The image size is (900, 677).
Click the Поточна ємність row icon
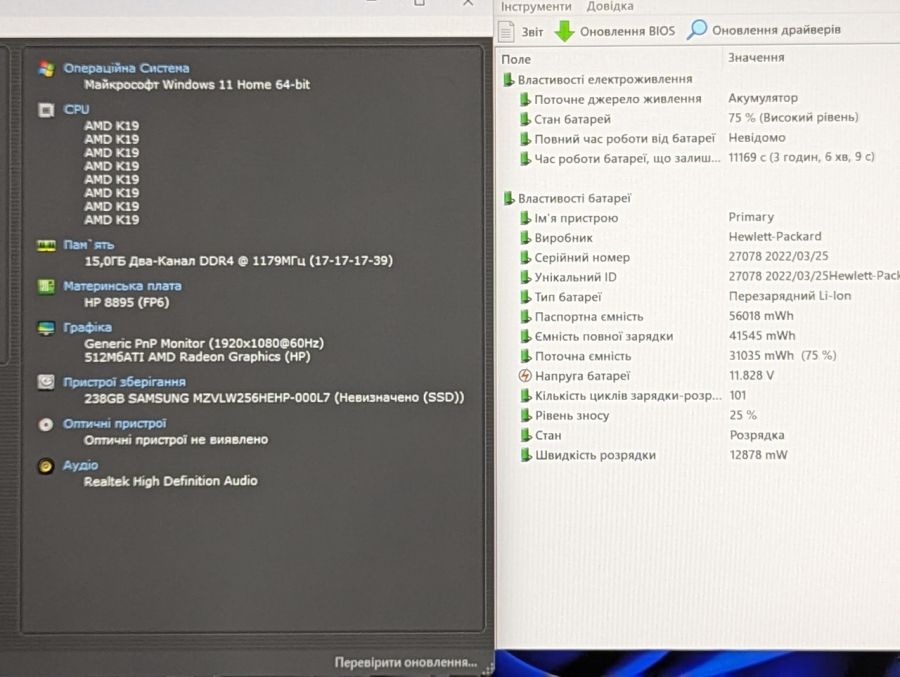click(x=525, y=356)
